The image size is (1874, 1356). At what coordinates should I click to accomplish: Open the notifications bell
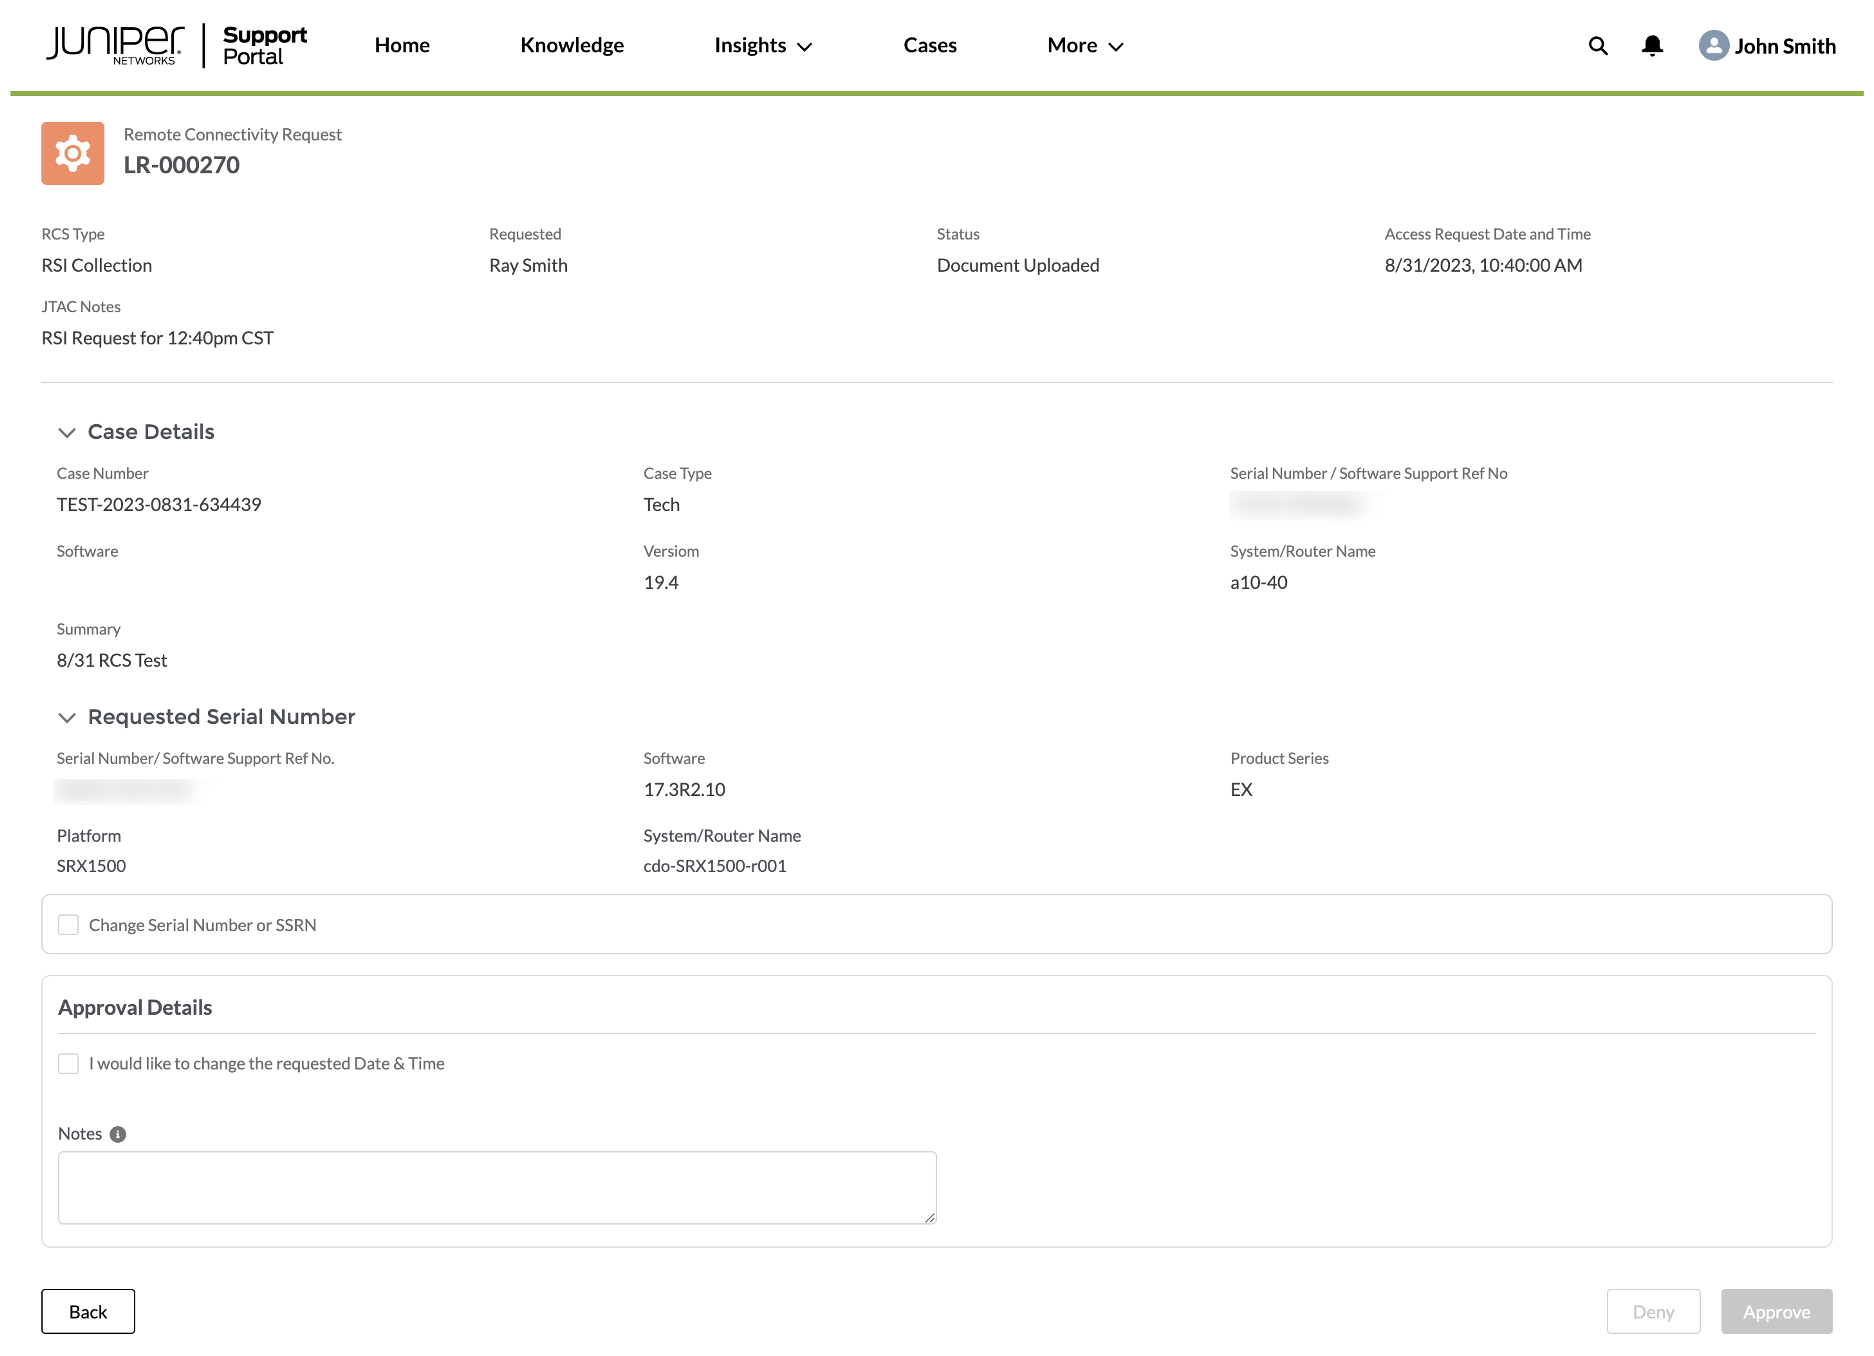point(1652,46)
